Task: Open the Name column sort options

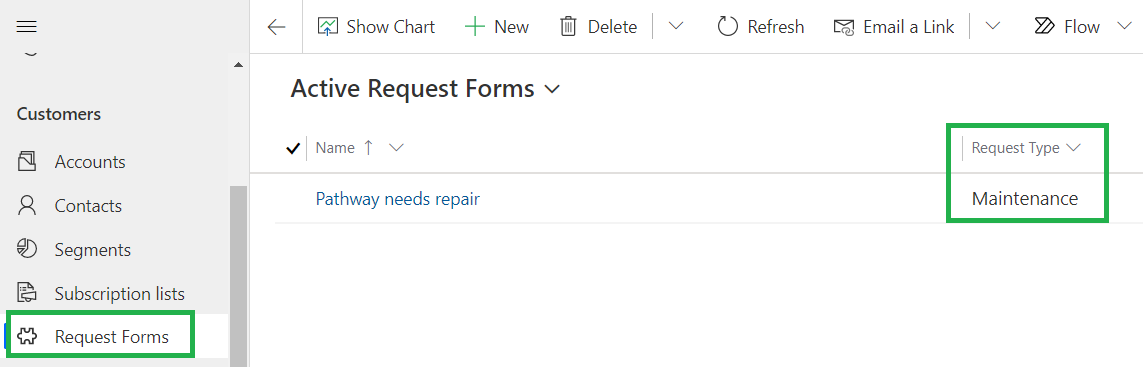Action: pyautogui.click(x=397, y=148)
